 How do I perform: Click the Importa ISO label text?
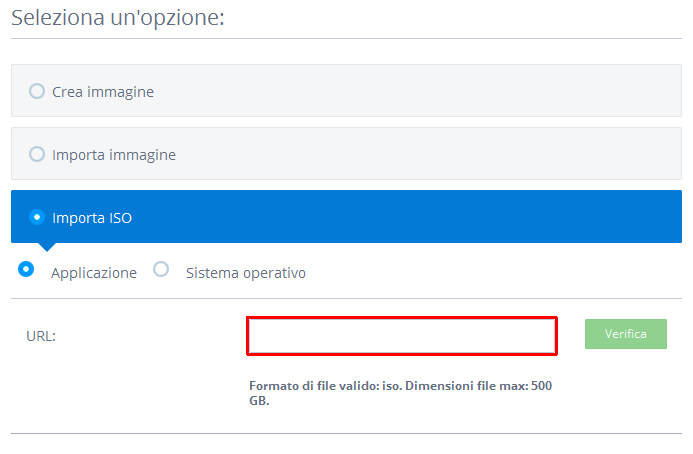92,218
